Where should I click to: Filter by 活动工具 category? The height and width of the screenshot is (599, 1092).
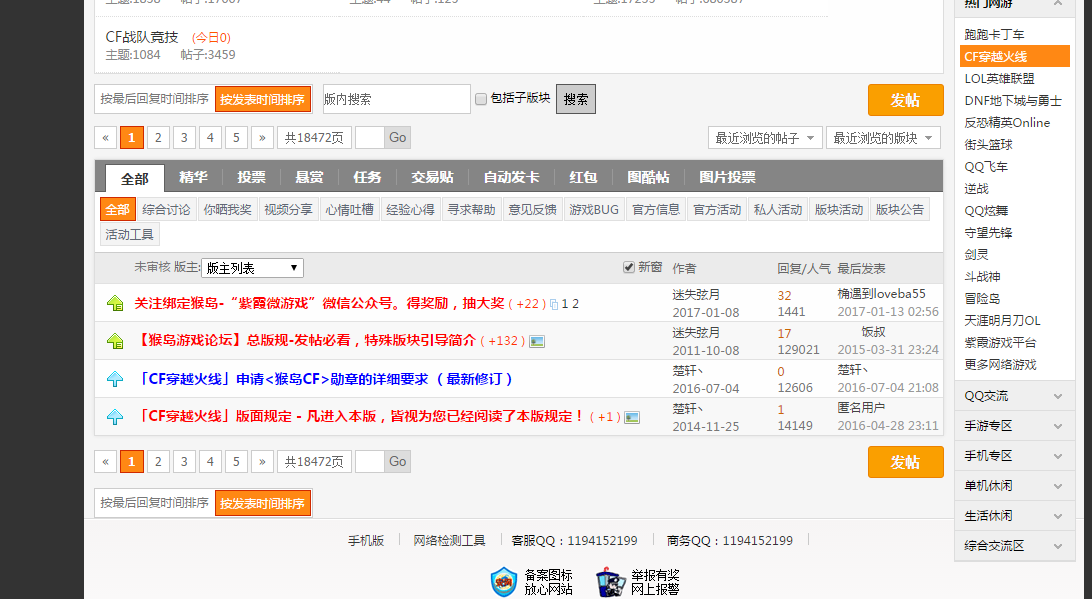130,234
